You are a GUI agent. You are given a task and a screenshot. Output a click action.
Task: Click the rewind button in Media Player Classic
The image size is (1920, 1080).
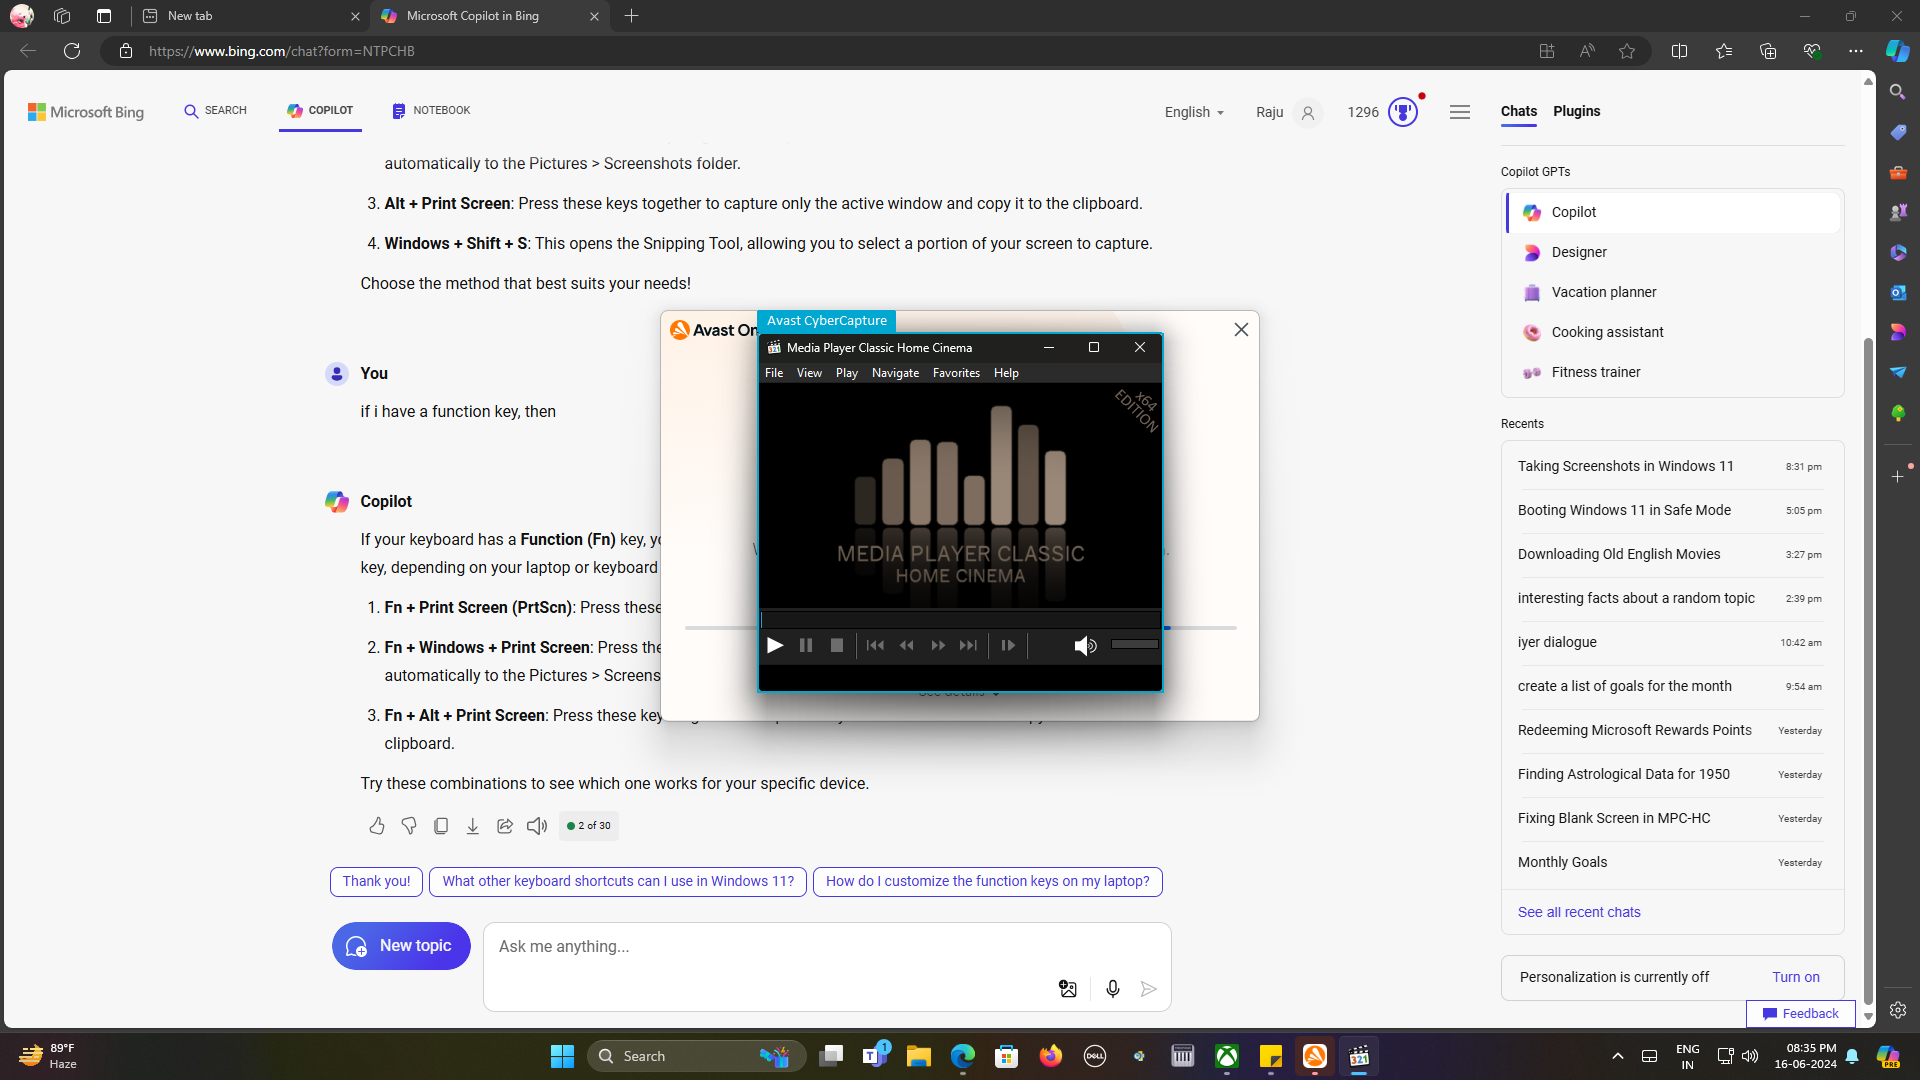(x=907, y=646)
